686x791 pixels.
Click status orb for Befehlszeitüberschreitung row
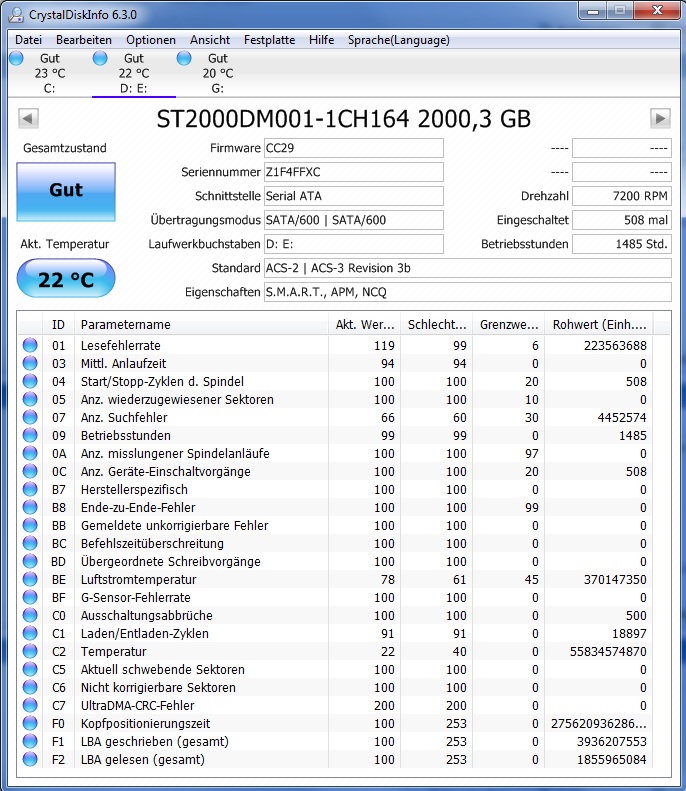click(x=30, y=543)
